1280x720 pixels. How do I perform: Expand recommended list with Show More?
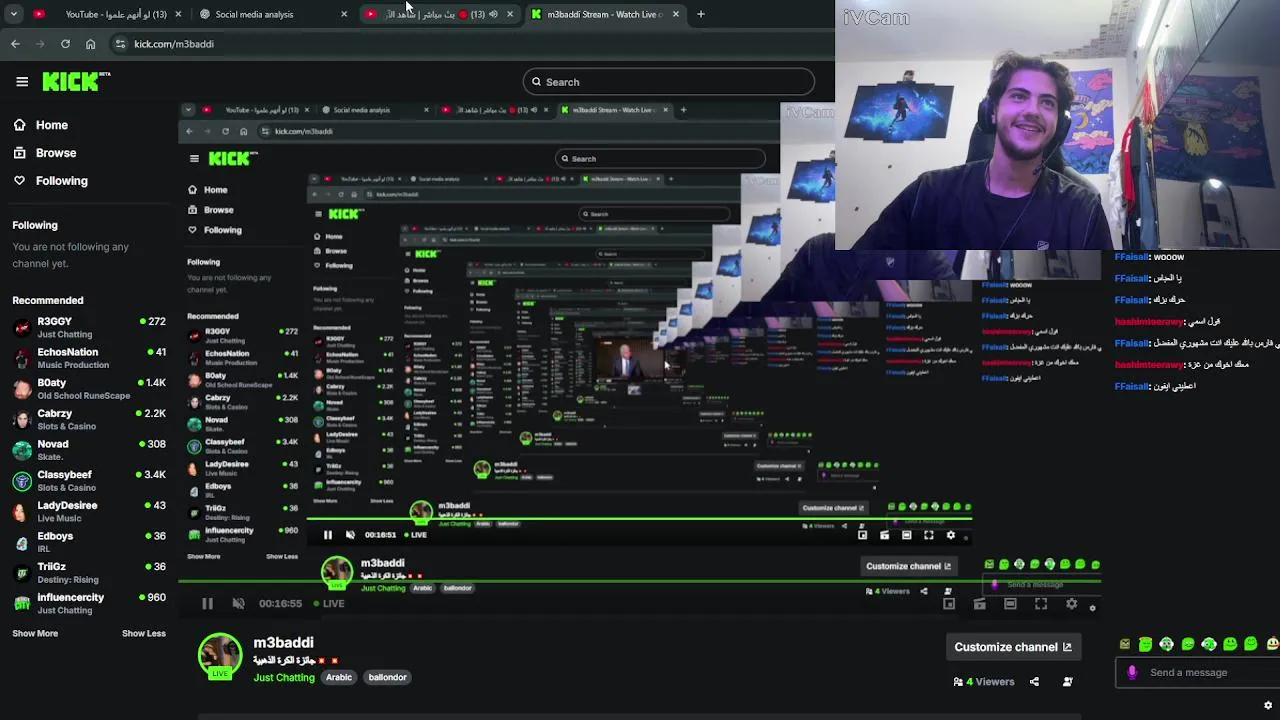coord(35,633)
